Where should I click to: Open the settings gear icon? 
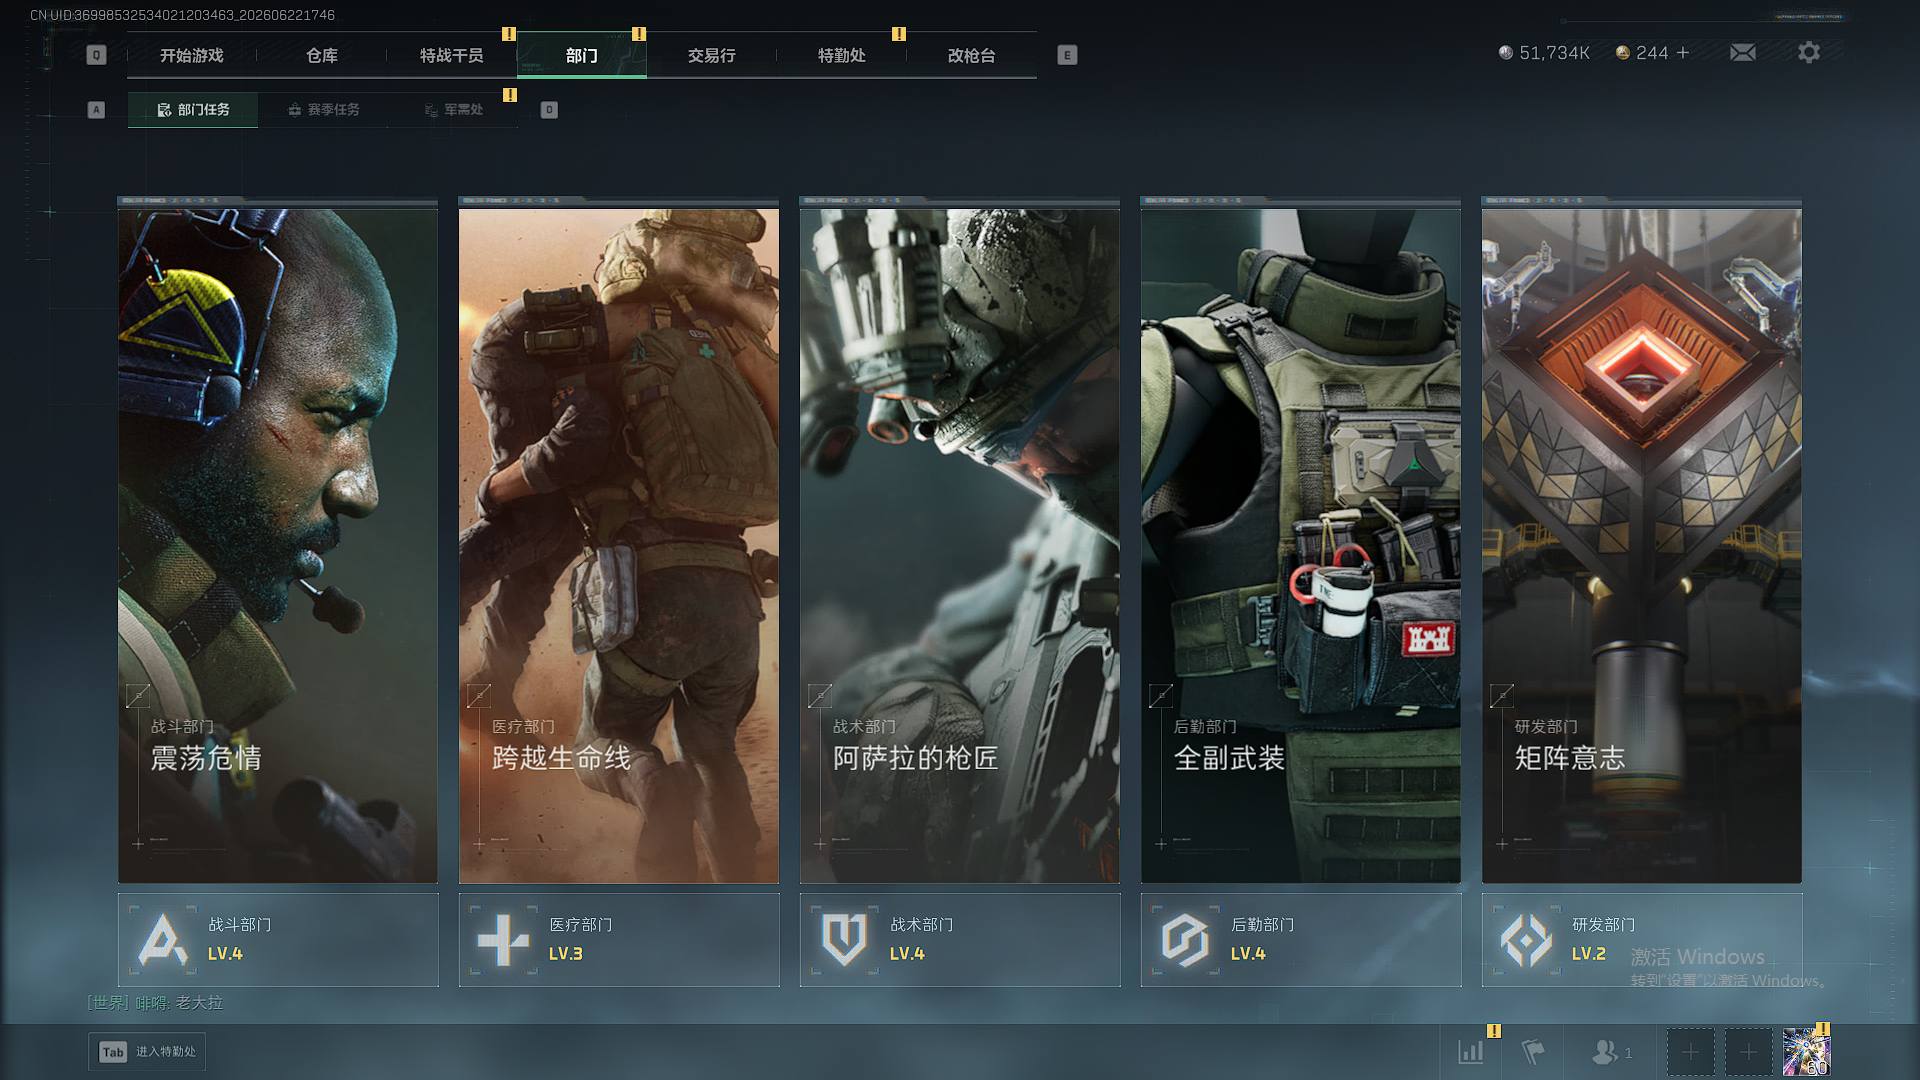[x=1809, y=52]
